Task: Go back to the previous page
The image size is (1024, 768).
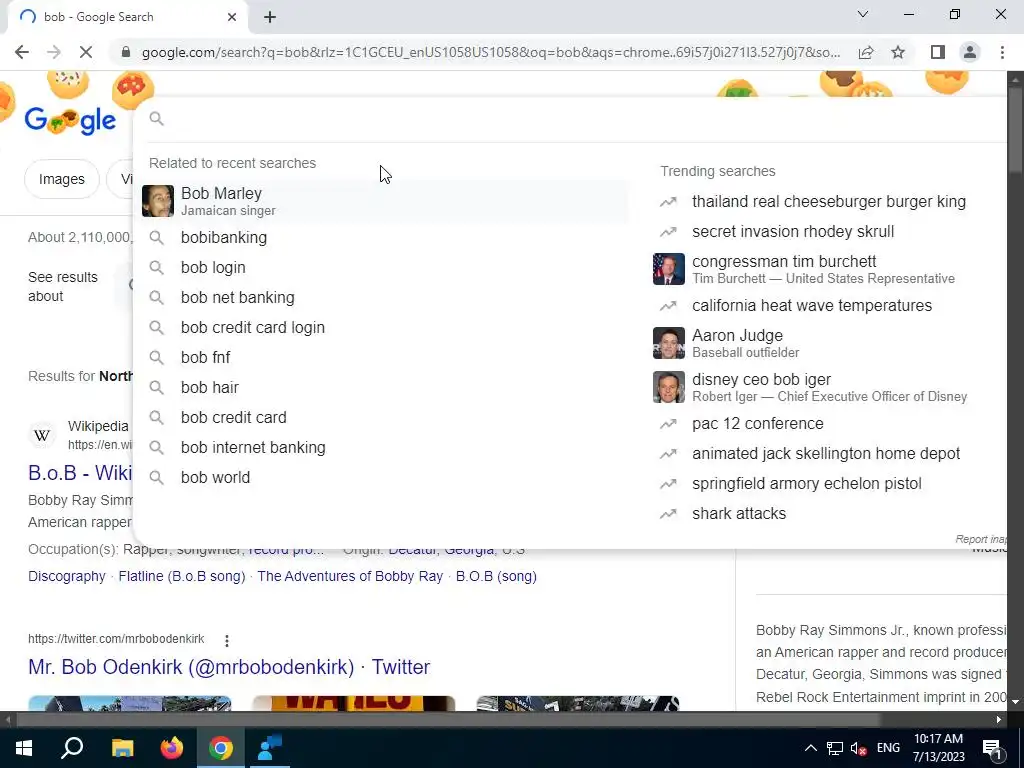Action: coord(22,52)
